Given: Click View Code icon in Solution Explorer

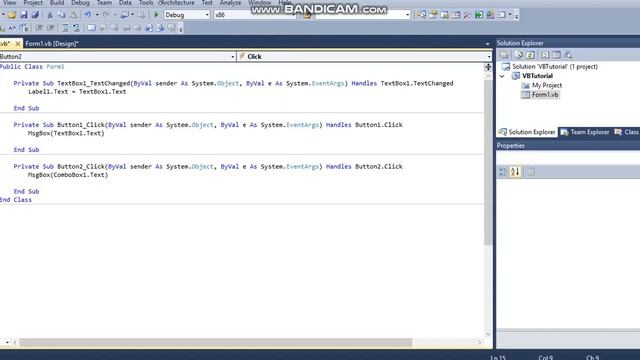Looking at the screenshot, I should click(x=545, y=55).
